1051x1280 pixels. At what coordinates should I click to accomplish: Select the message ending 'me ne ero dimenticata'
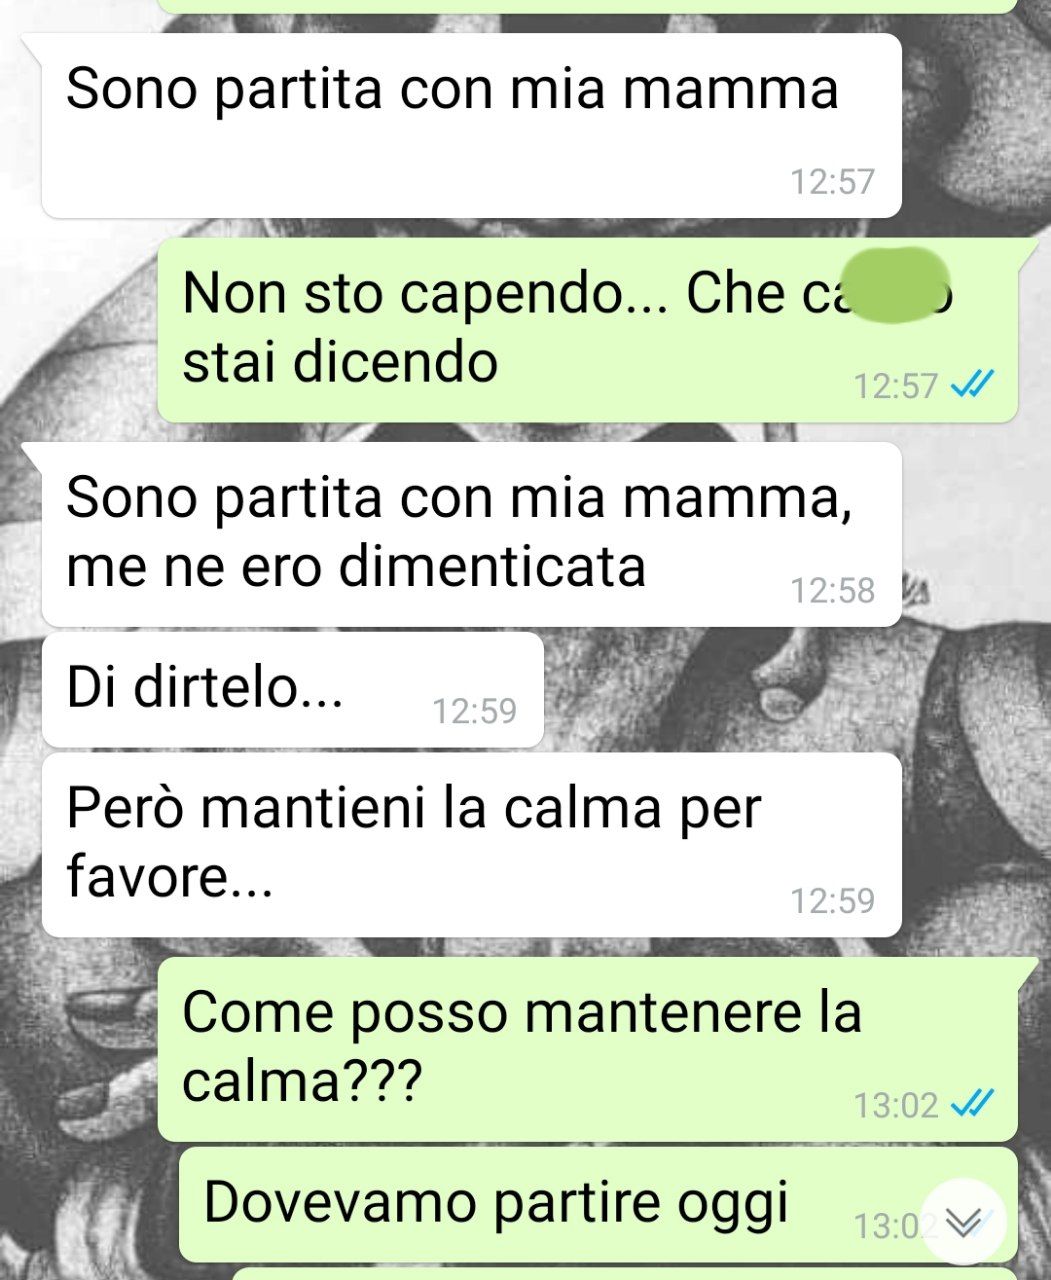point(471,534)
